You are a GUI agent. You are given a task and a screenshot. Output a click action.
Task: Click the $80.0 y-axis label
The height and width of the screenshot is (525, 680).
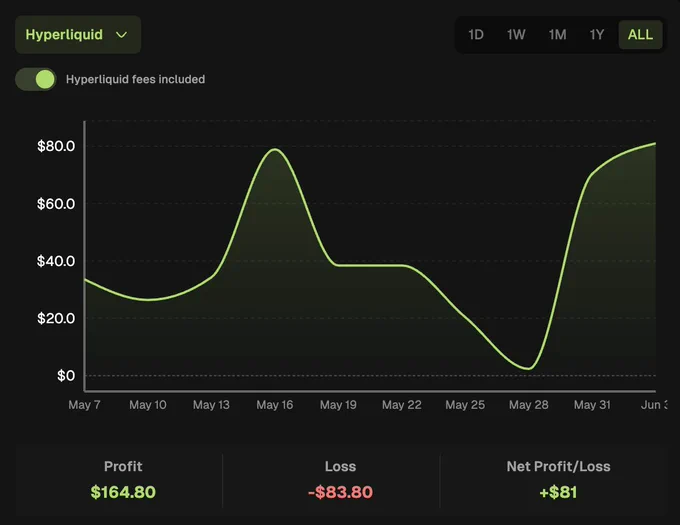56,146
